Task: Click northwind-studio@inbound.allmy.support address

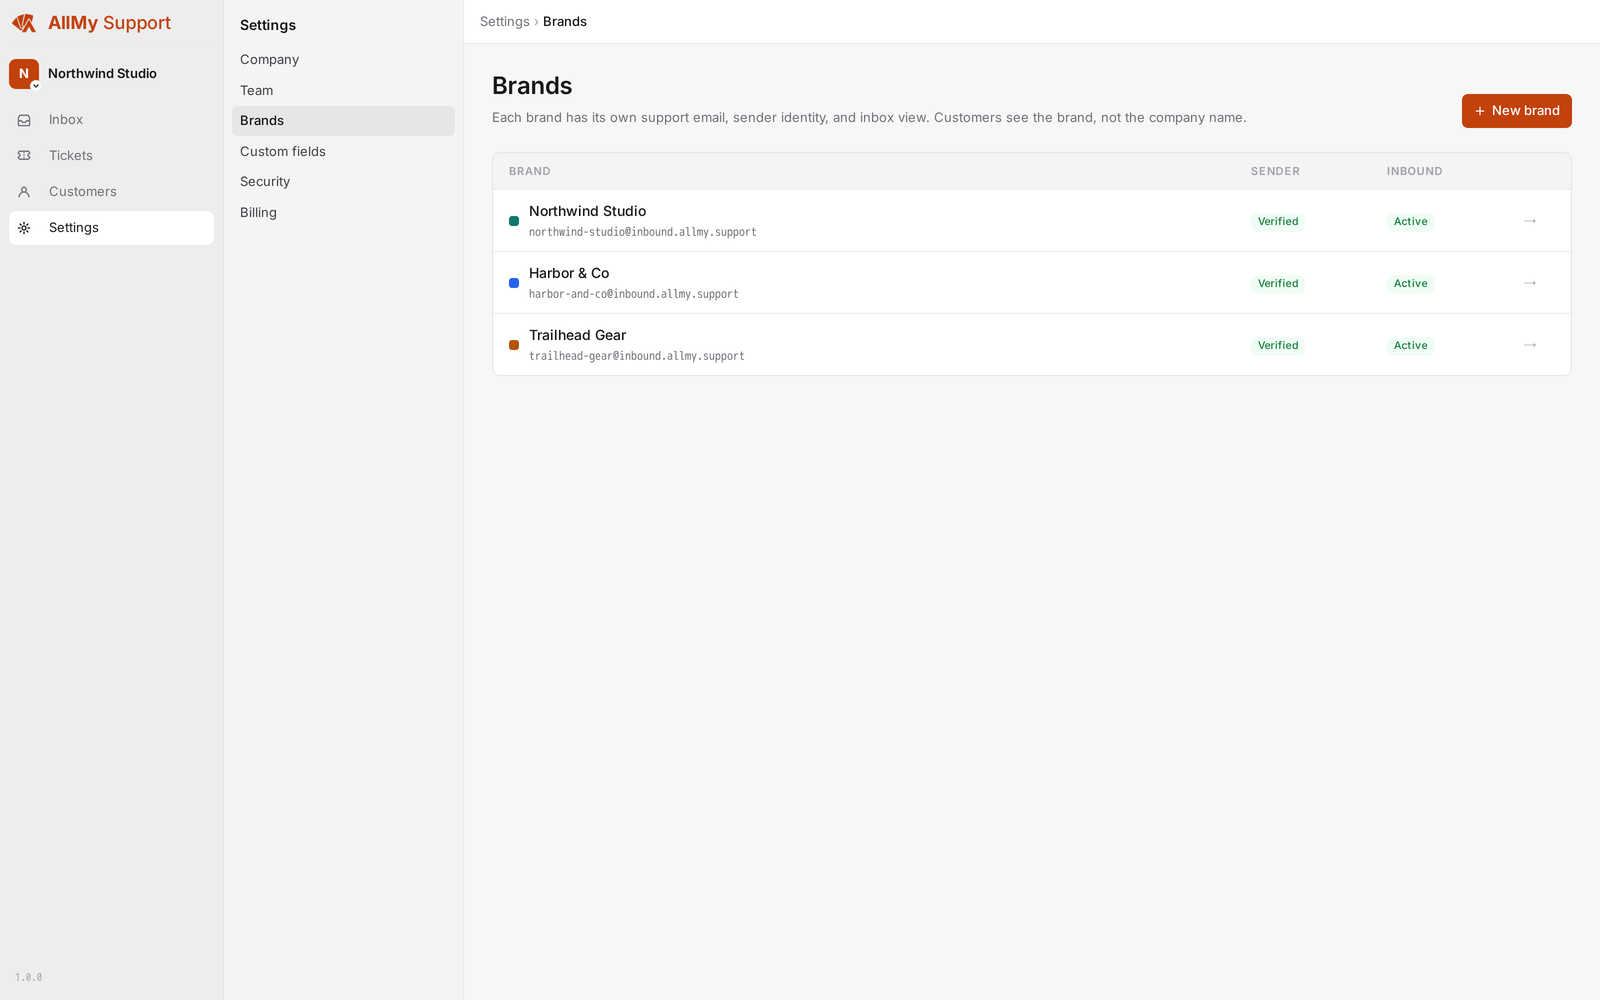Action: 643,232
